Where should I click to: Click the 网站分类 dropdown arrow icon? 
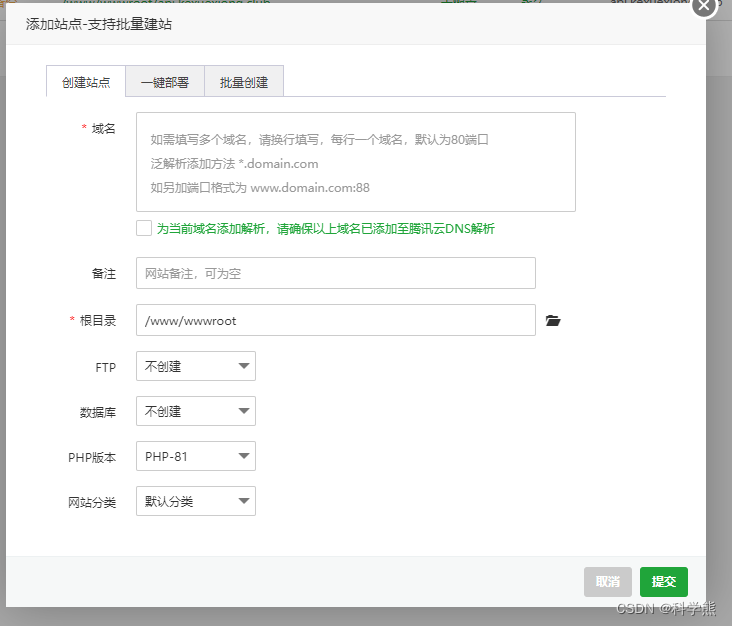coord(244,501)
